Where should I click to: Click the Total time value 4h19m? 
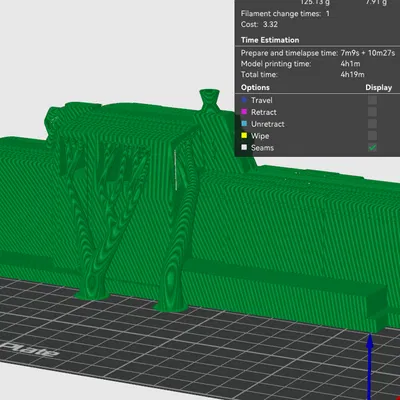352,74
